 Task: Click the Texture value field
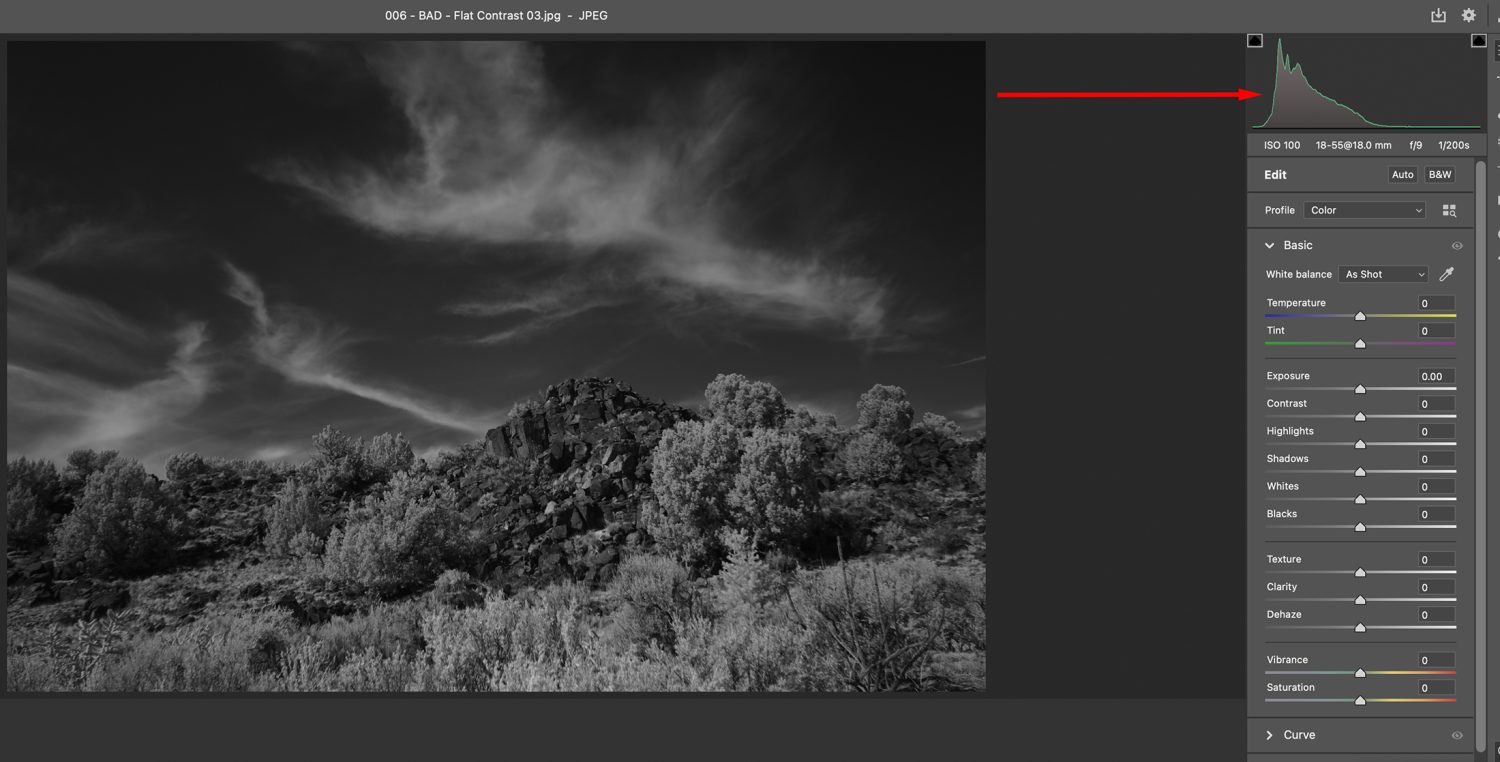[x=1436, y=560]
